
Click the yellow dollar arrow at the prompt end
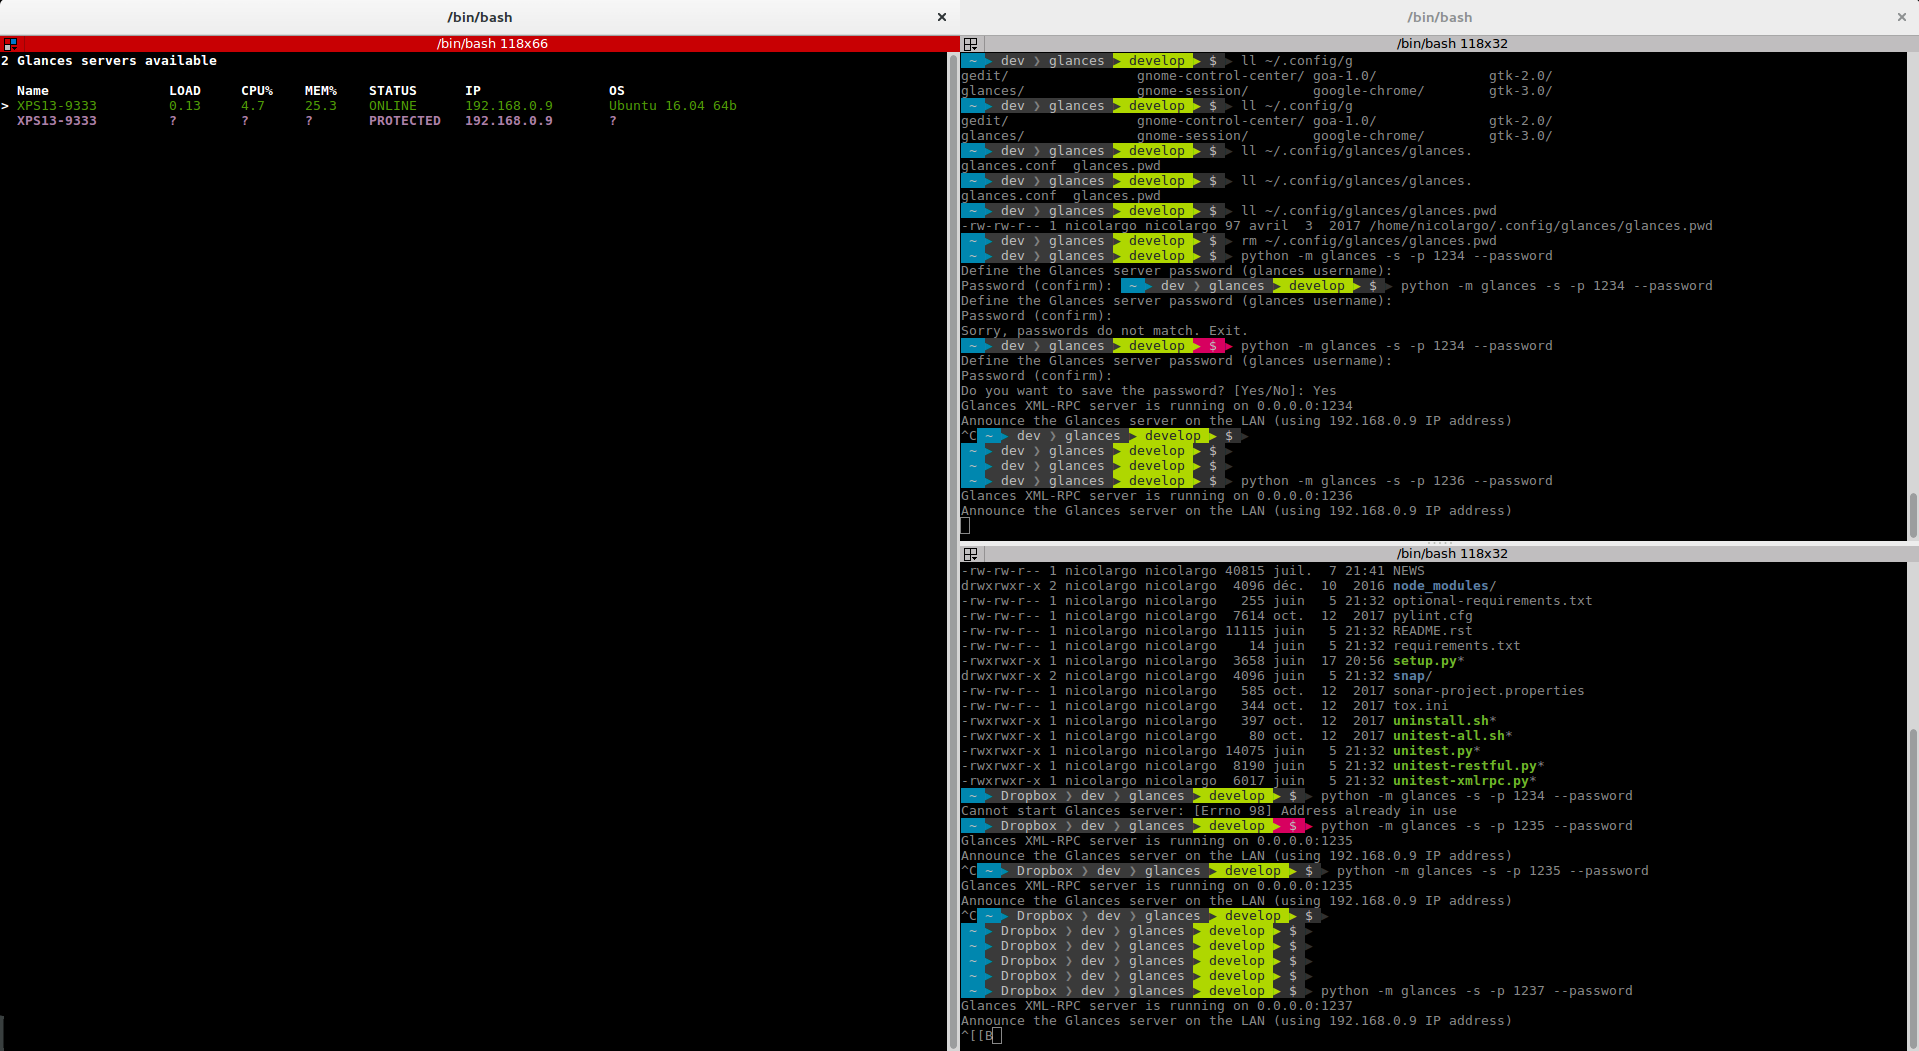pyautogui.click(x=1291, y=990)
